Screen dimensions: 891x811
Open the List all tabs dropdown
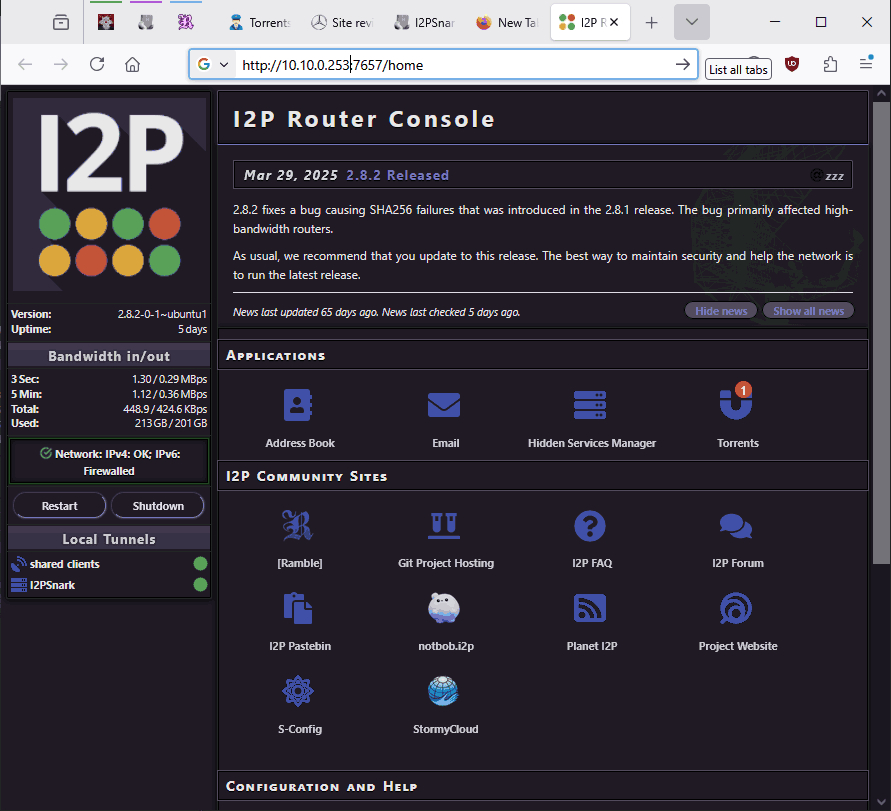coord(692,22)
